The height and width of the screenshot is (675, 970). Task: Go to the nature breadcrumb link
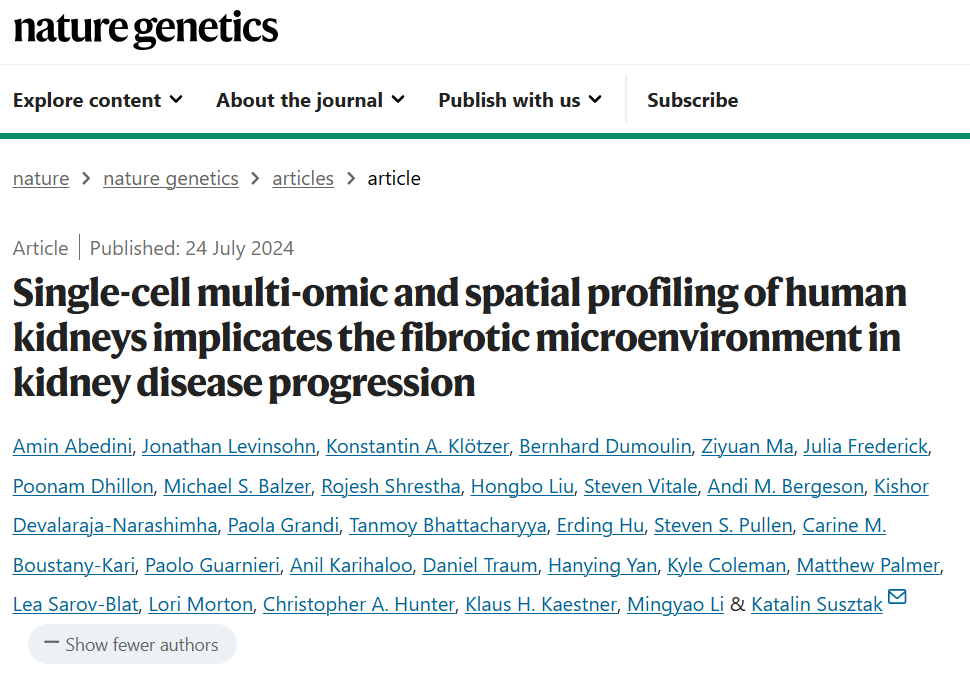pos(41,179)
